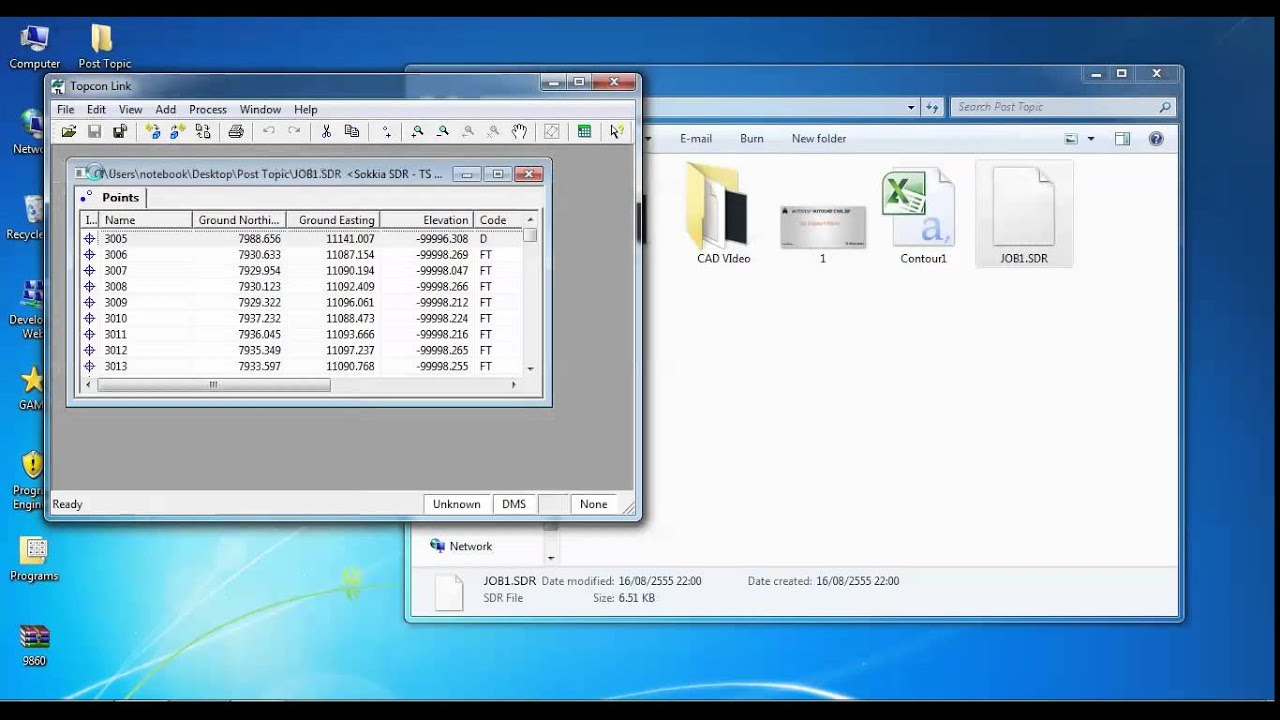Click the grayed measure ruler toolbar icon

click(x=551, y=131)
